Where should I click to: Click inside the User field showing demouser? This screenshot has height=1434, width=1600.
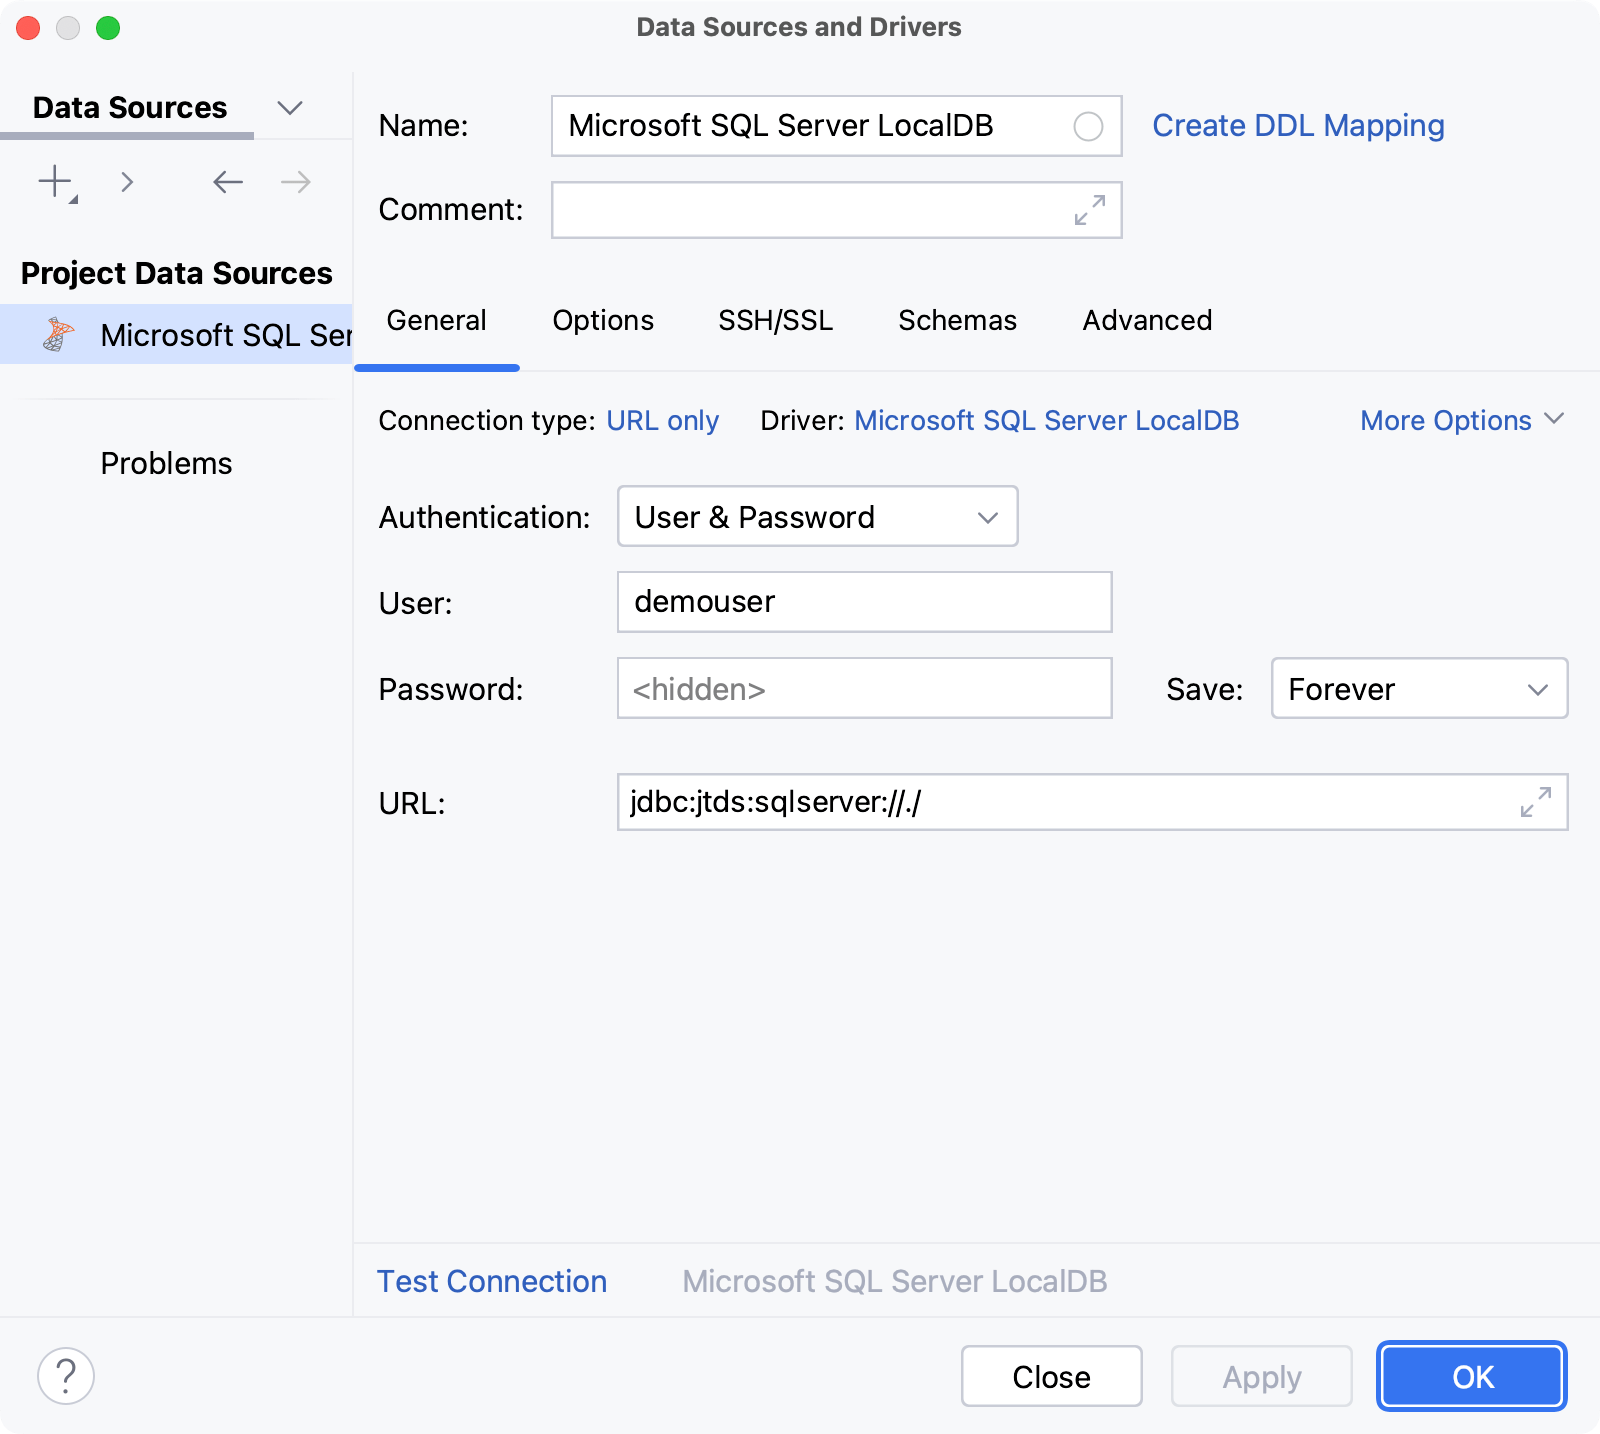(863, 602)
